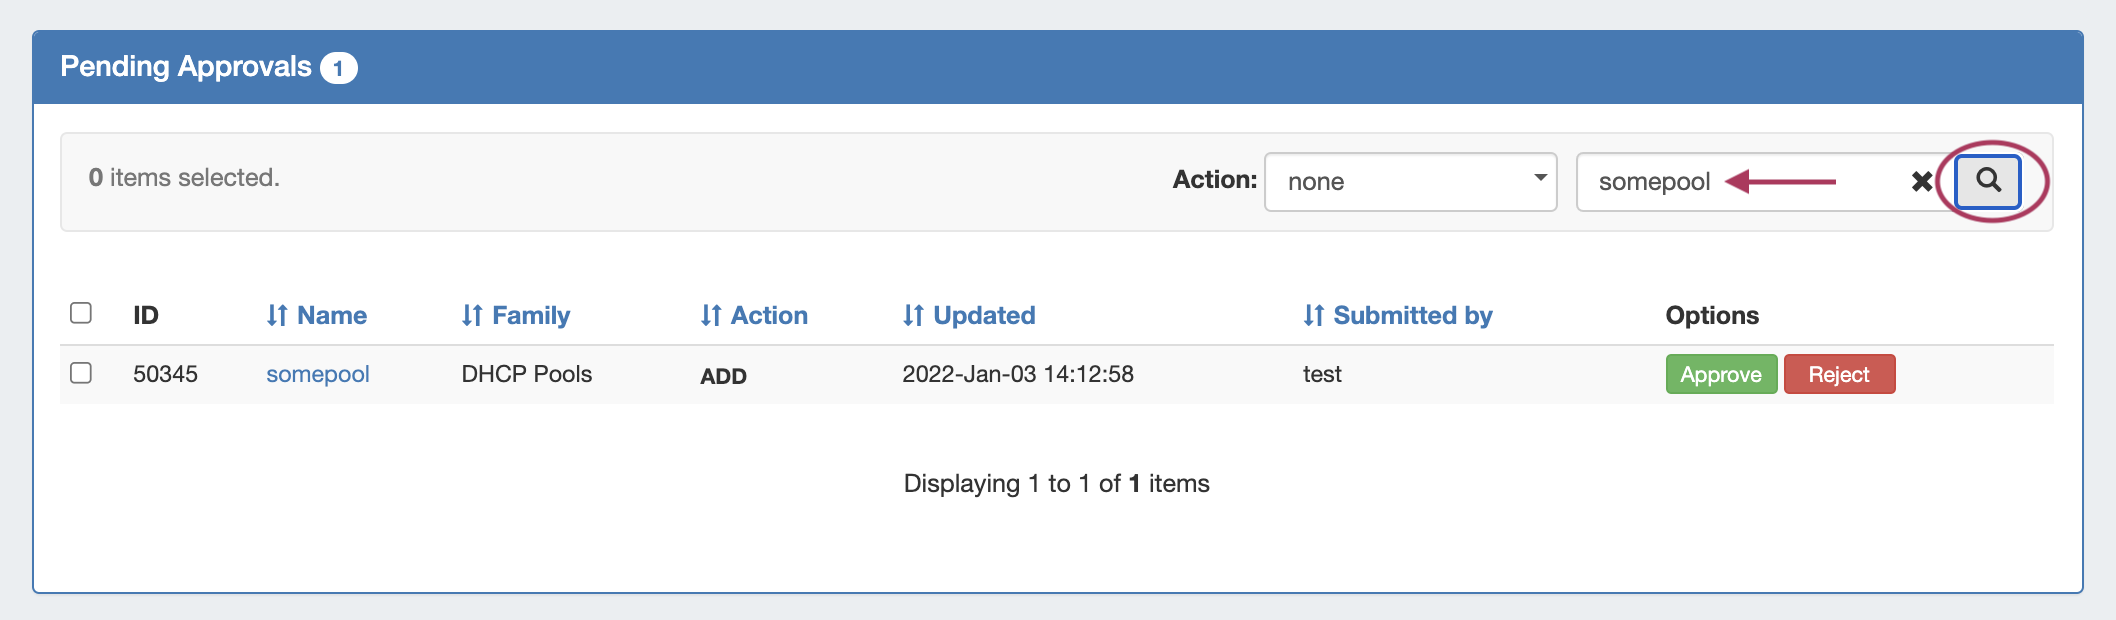Screen dimensions: 2116x620
Task: Sort the table by Name column
Action: tap(317, 316)
